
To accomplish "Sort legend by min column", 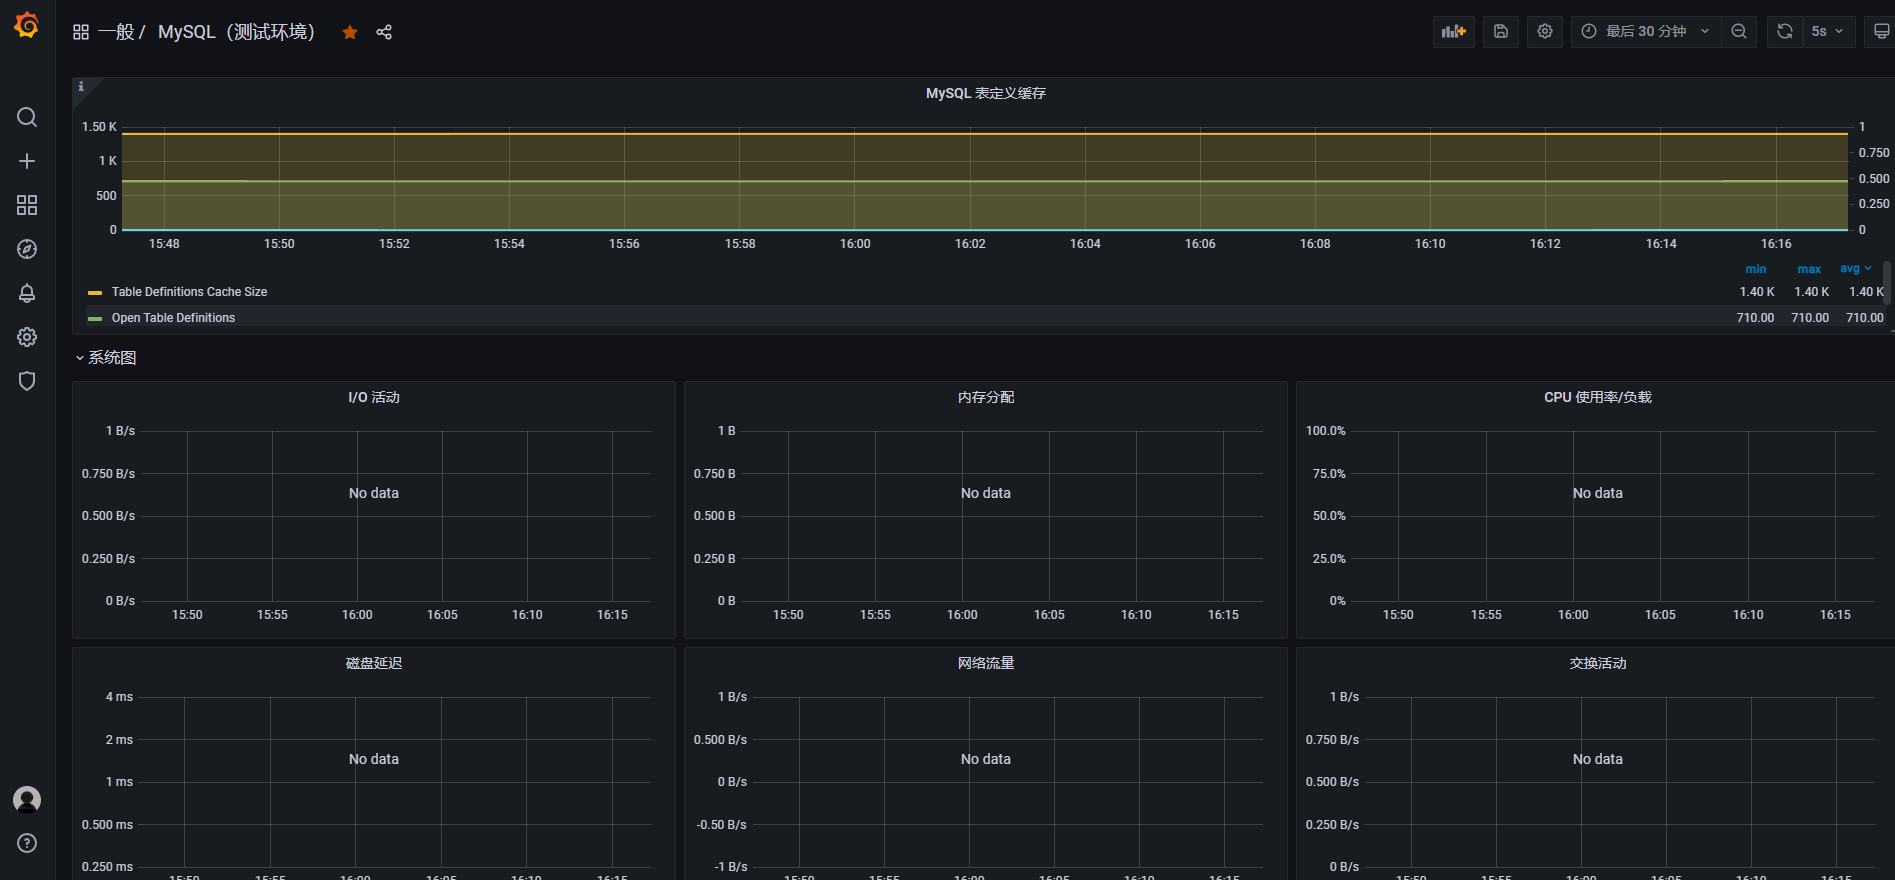I will (1756, 269).
